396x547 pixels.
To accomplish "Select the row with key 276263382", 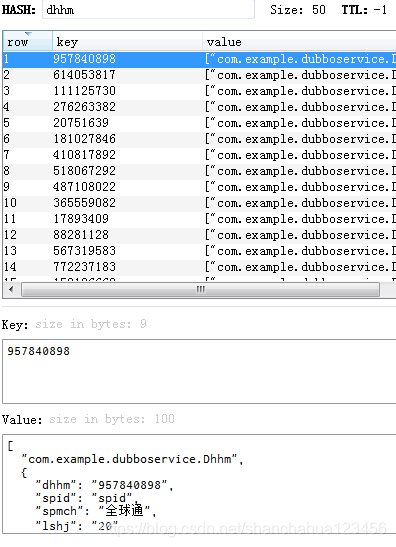I will pos(200,107).
